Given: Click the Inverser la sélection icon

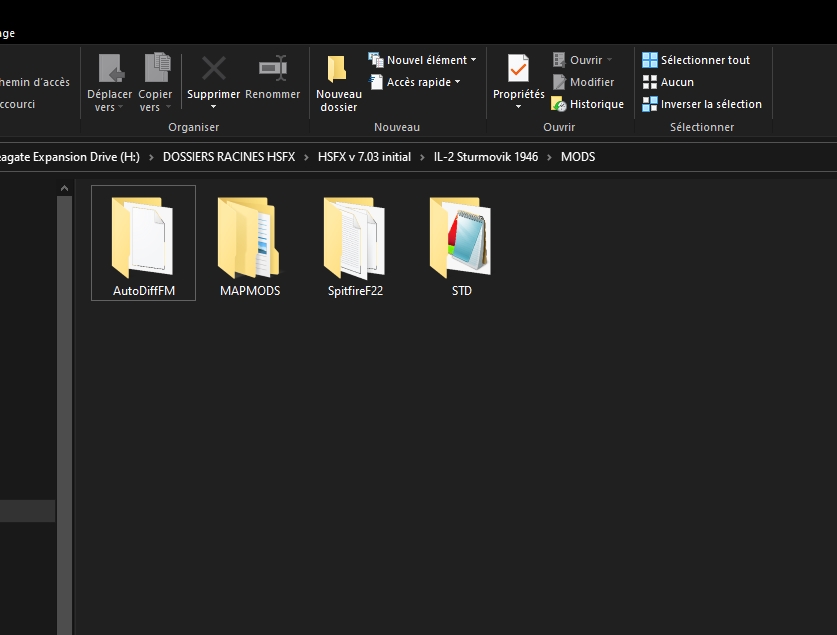Looking at the screenshot, I should [650, 104].
